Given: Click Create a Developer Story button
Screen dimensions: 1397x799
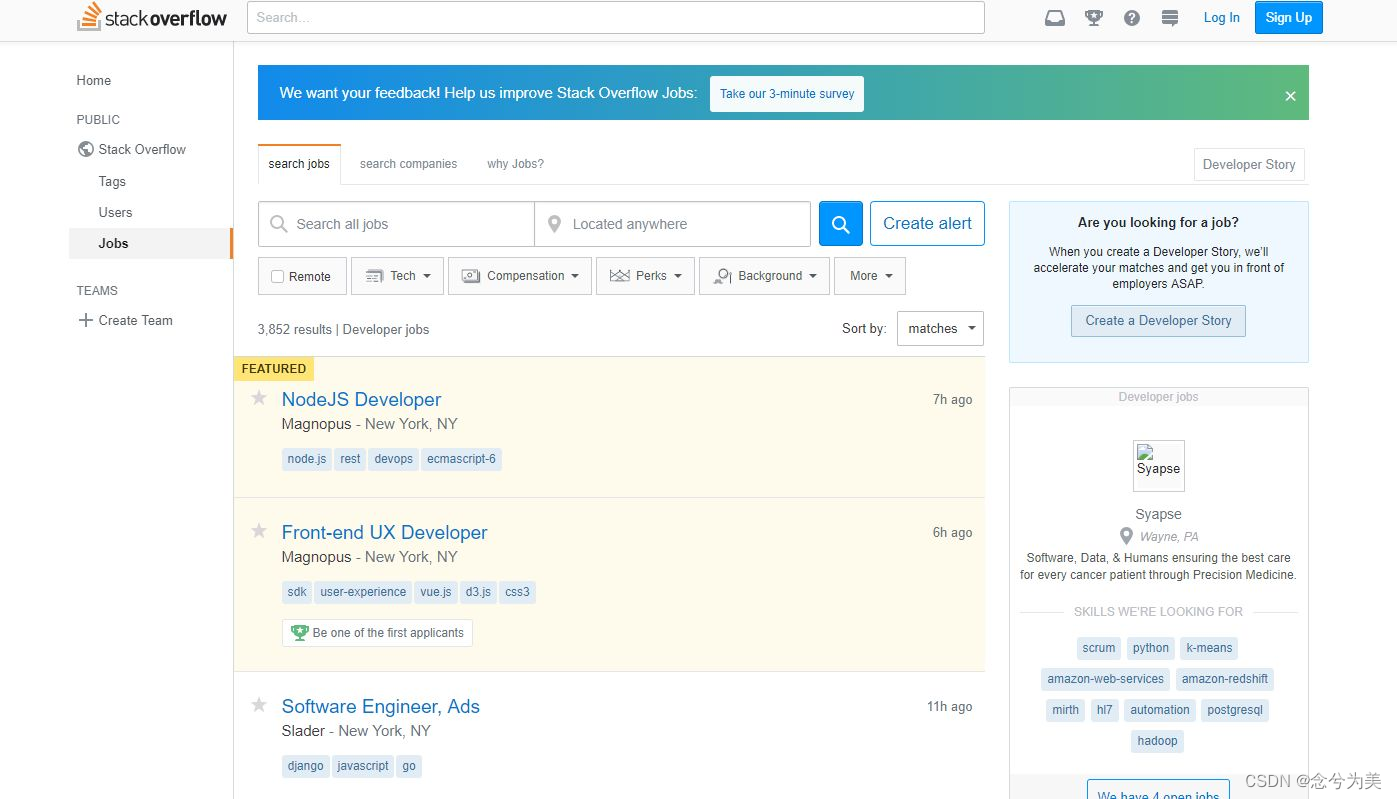Looking at the screenshot, I should [x=1158, y=321].
